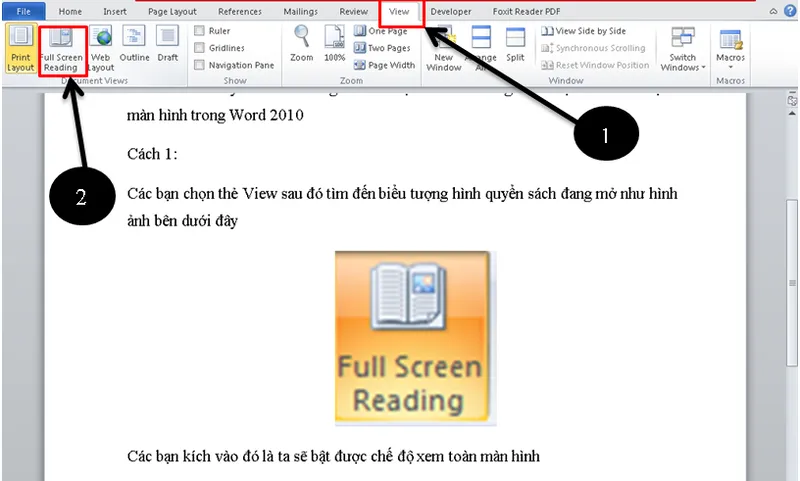
Task: Set zoom to 100% icon
Action: pos(335,45)
